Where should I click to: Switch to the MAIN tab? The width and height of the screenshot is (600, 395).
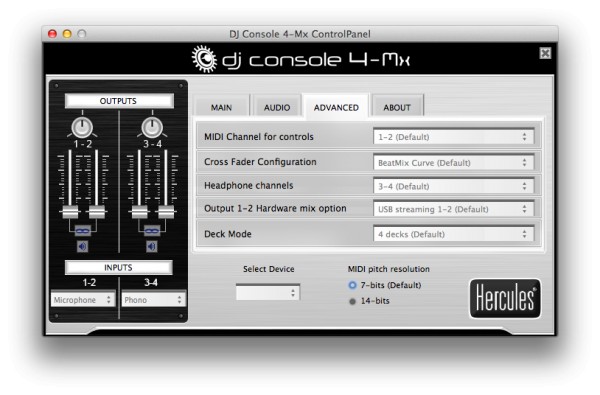pos(221,107)
